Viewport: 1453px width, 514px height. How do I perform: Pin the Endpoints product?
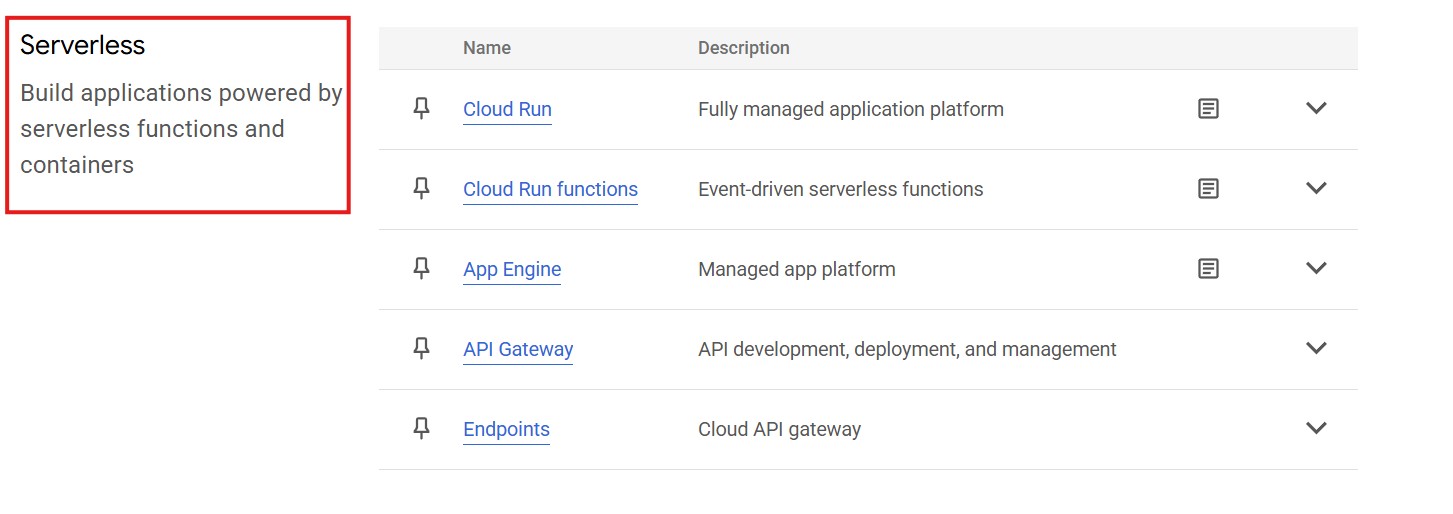[421, 429]
